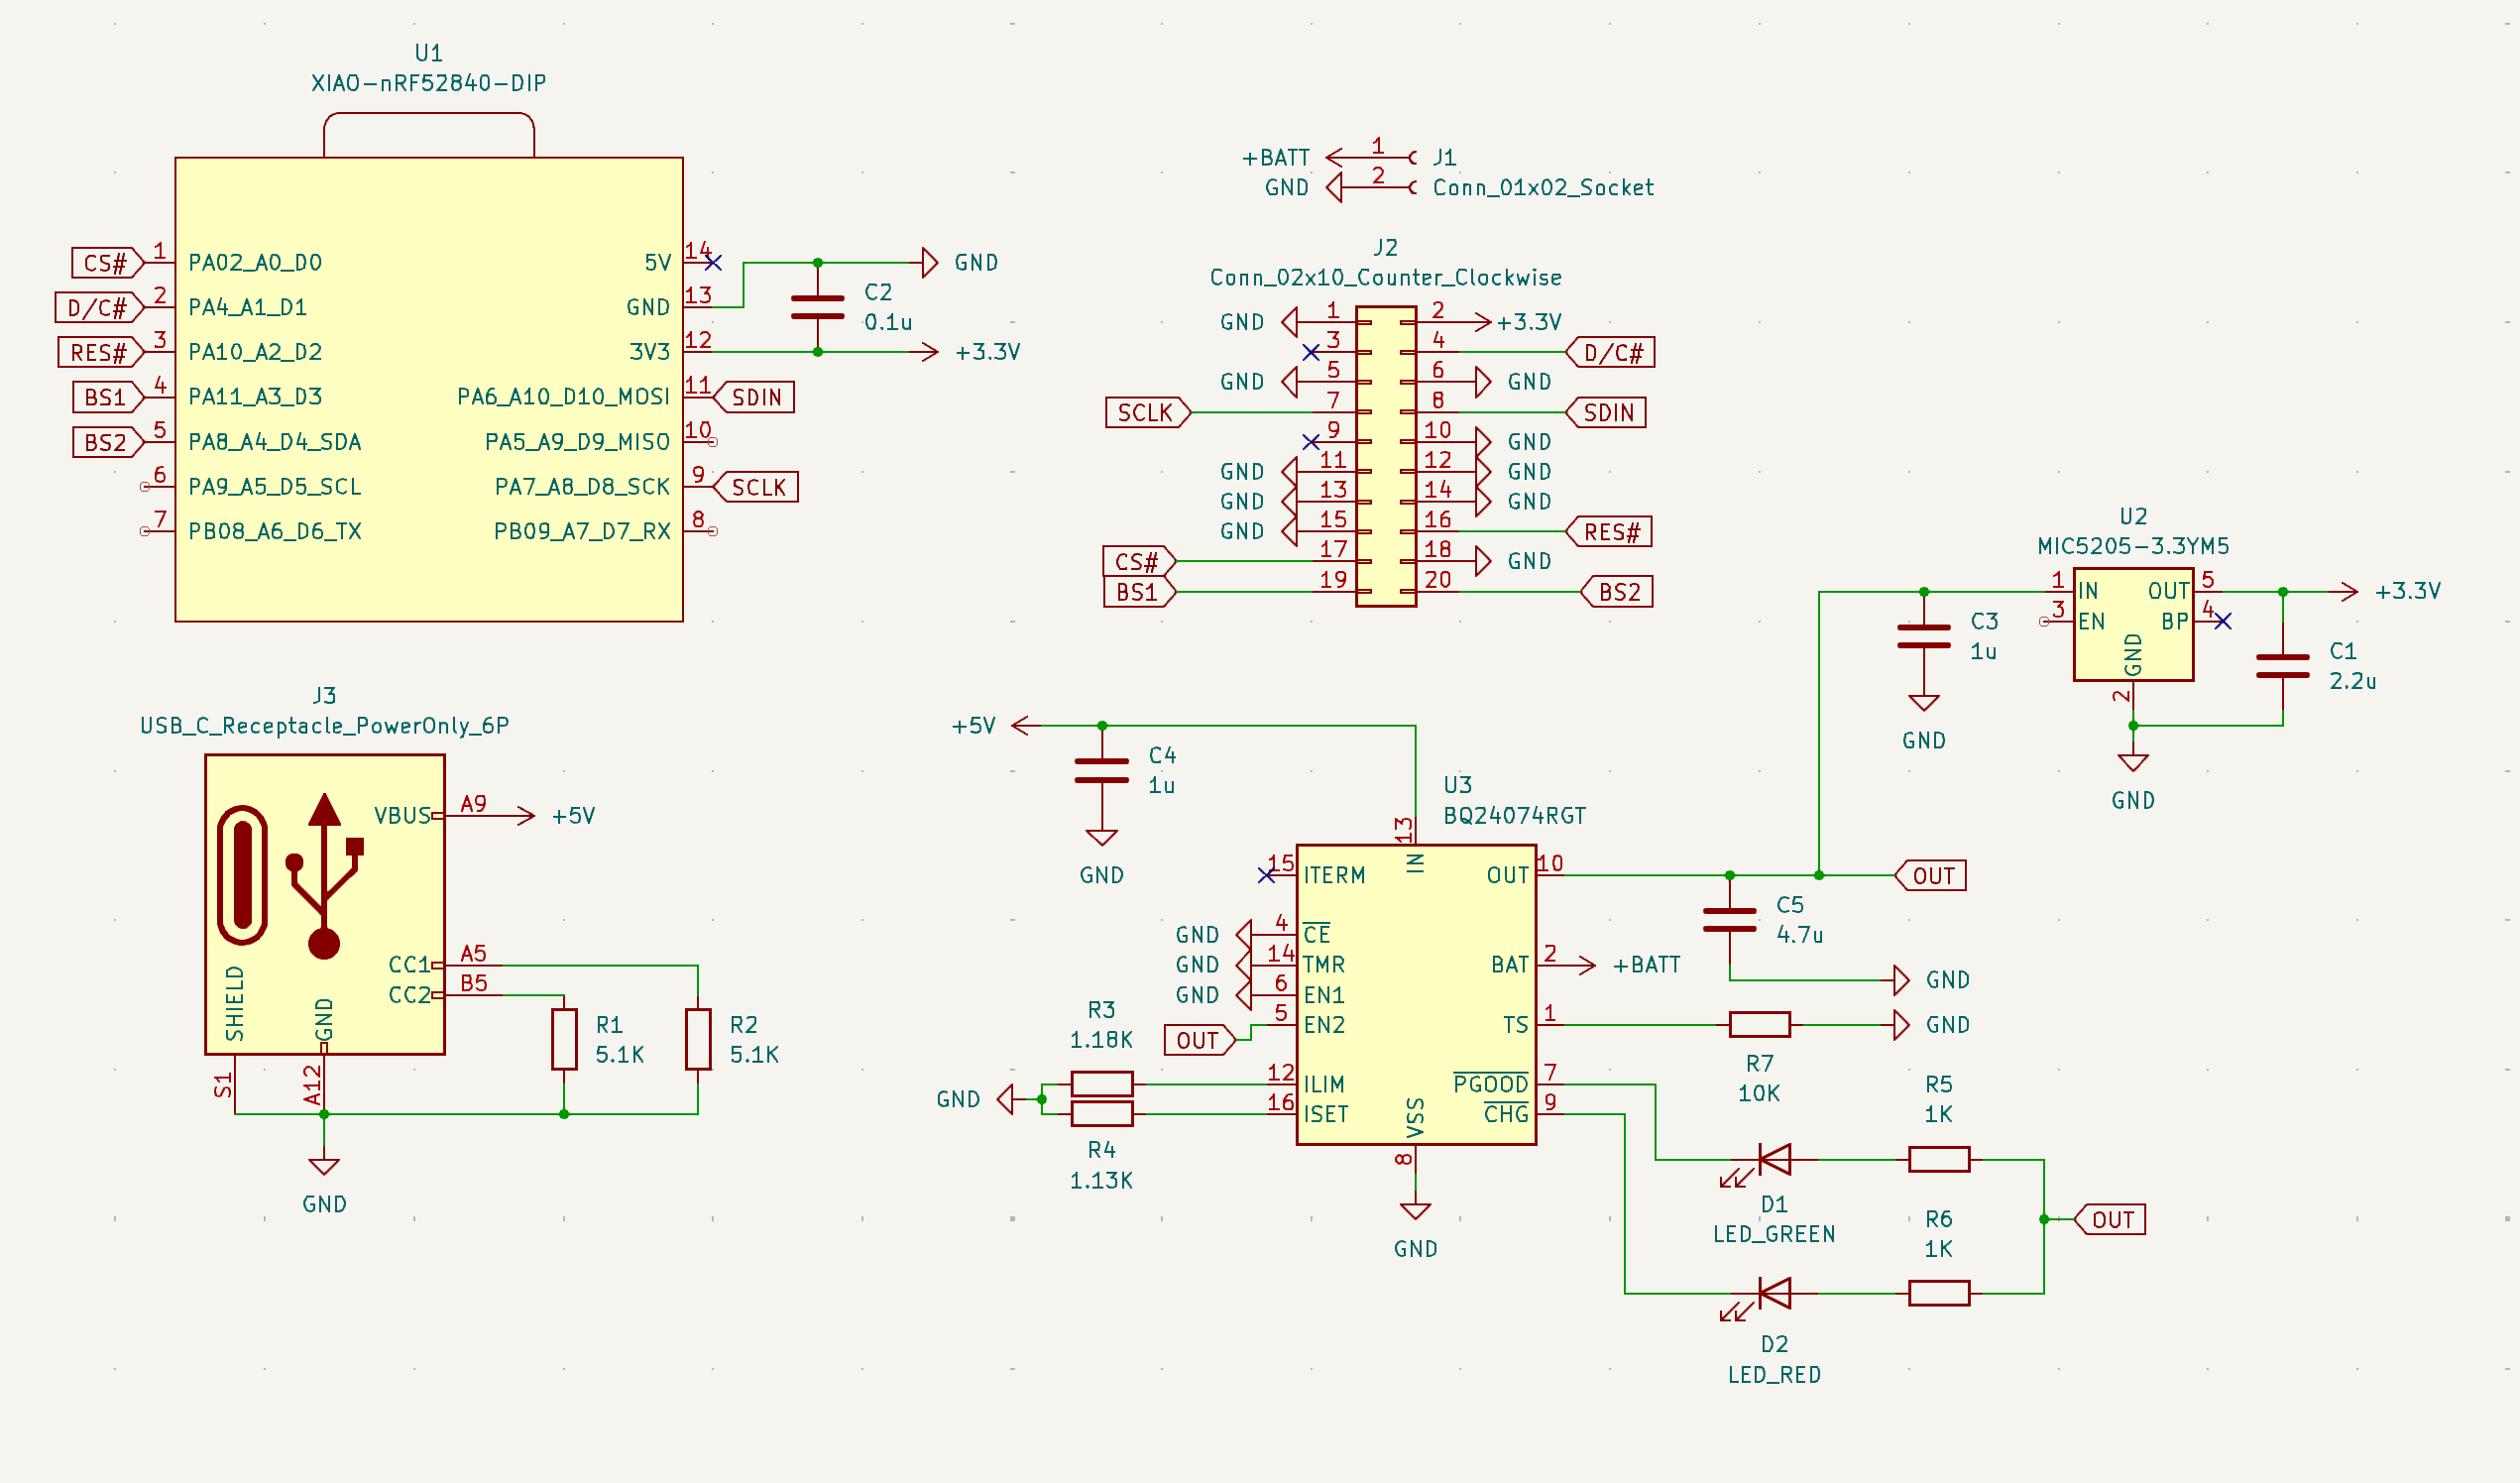Click the USB-C port outline in J3
Image resolution: width=2520 pixels, height=1483 pixels.
click(242, 875)
